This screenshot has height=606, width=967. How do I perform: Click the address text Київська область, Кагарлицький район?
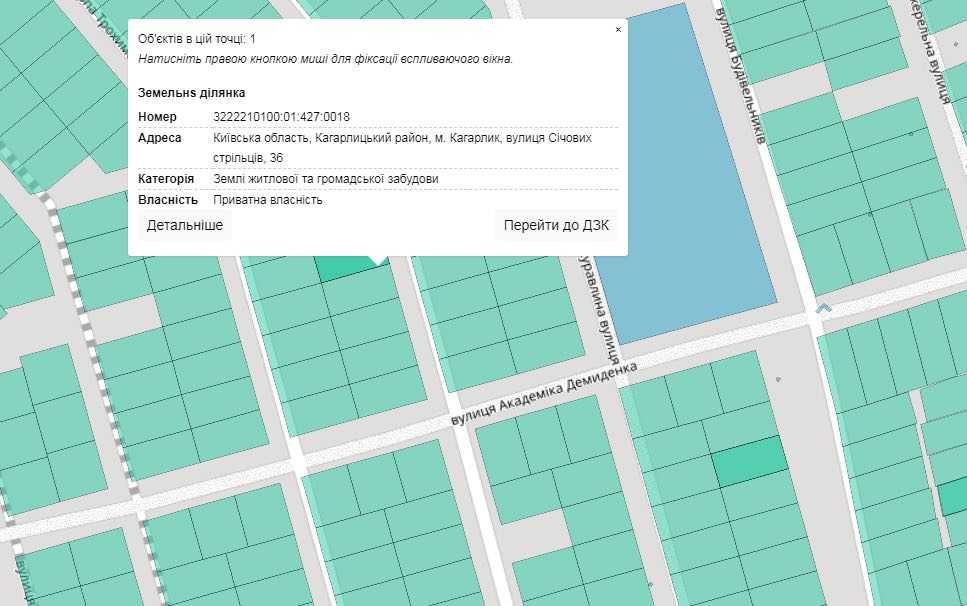pyautogui.click(x=321, y=137)
